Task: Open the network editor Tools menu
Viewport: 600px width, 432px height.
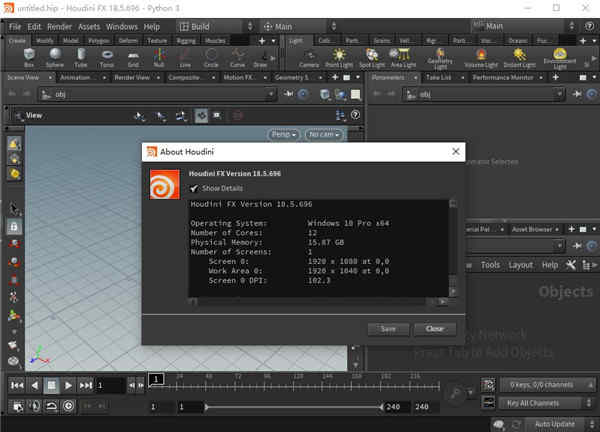Action: (x=490, y=265)
